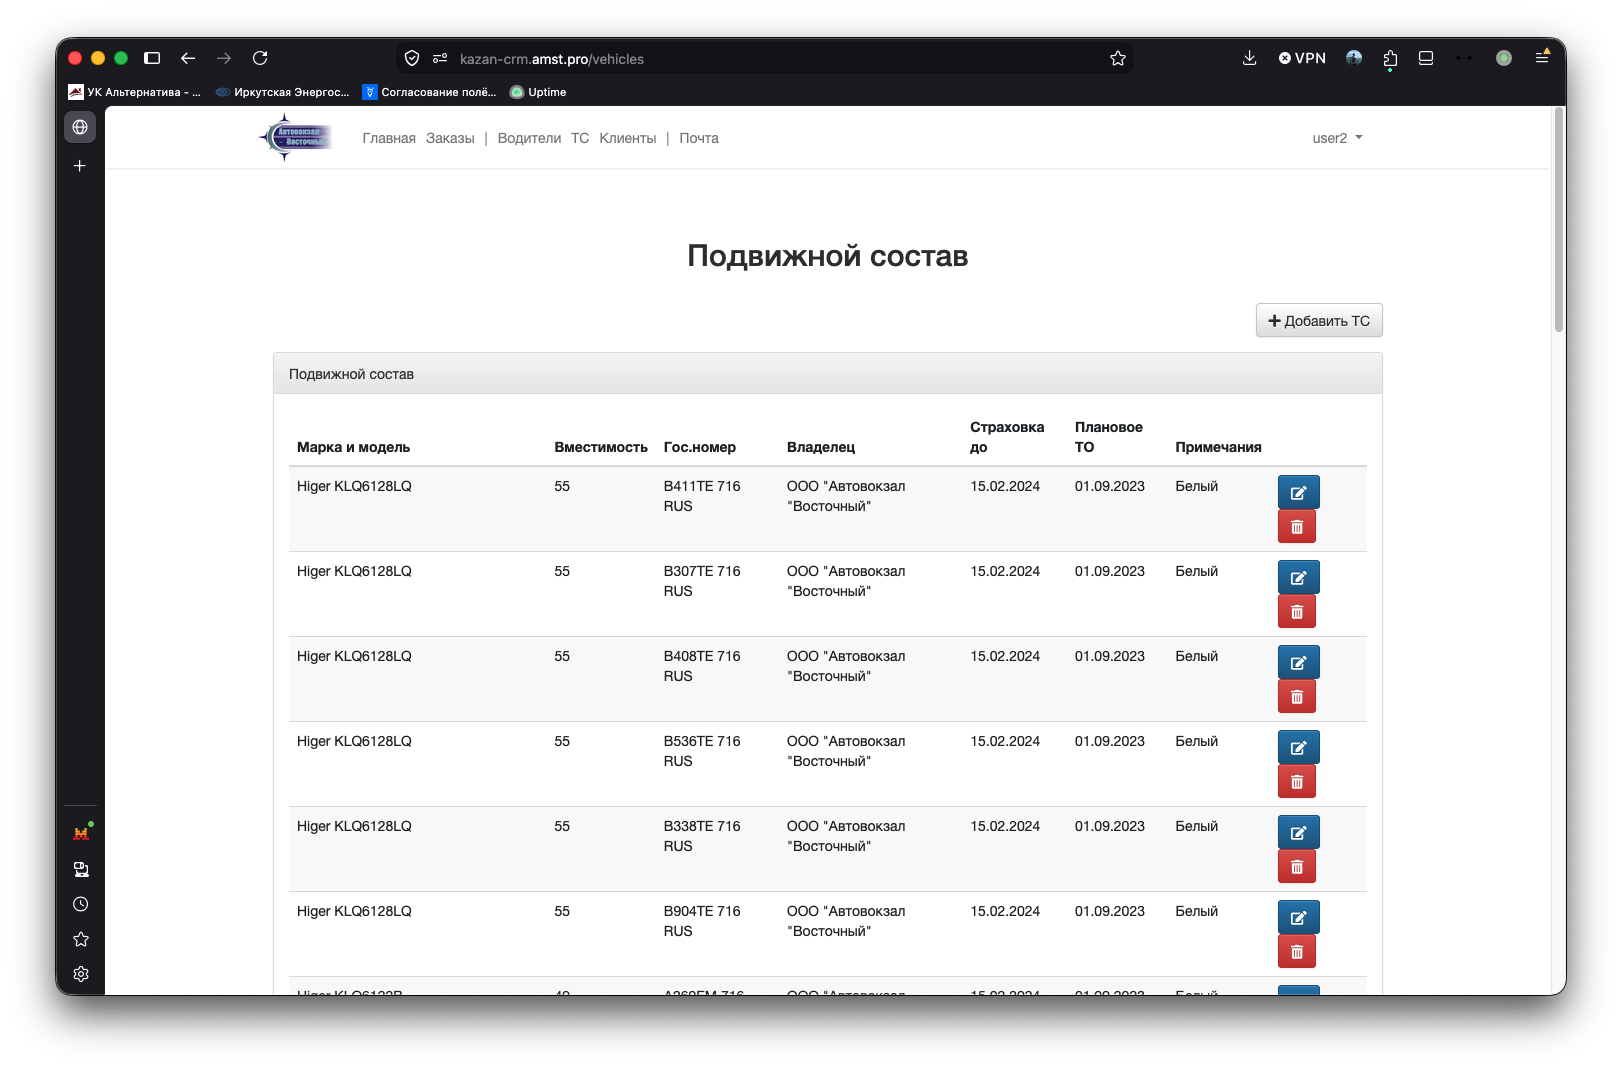The width and height of the screenshot is (1622, 1069).
Task: Open the УК Альтернатива bookmark
Action: click(134, 92)
